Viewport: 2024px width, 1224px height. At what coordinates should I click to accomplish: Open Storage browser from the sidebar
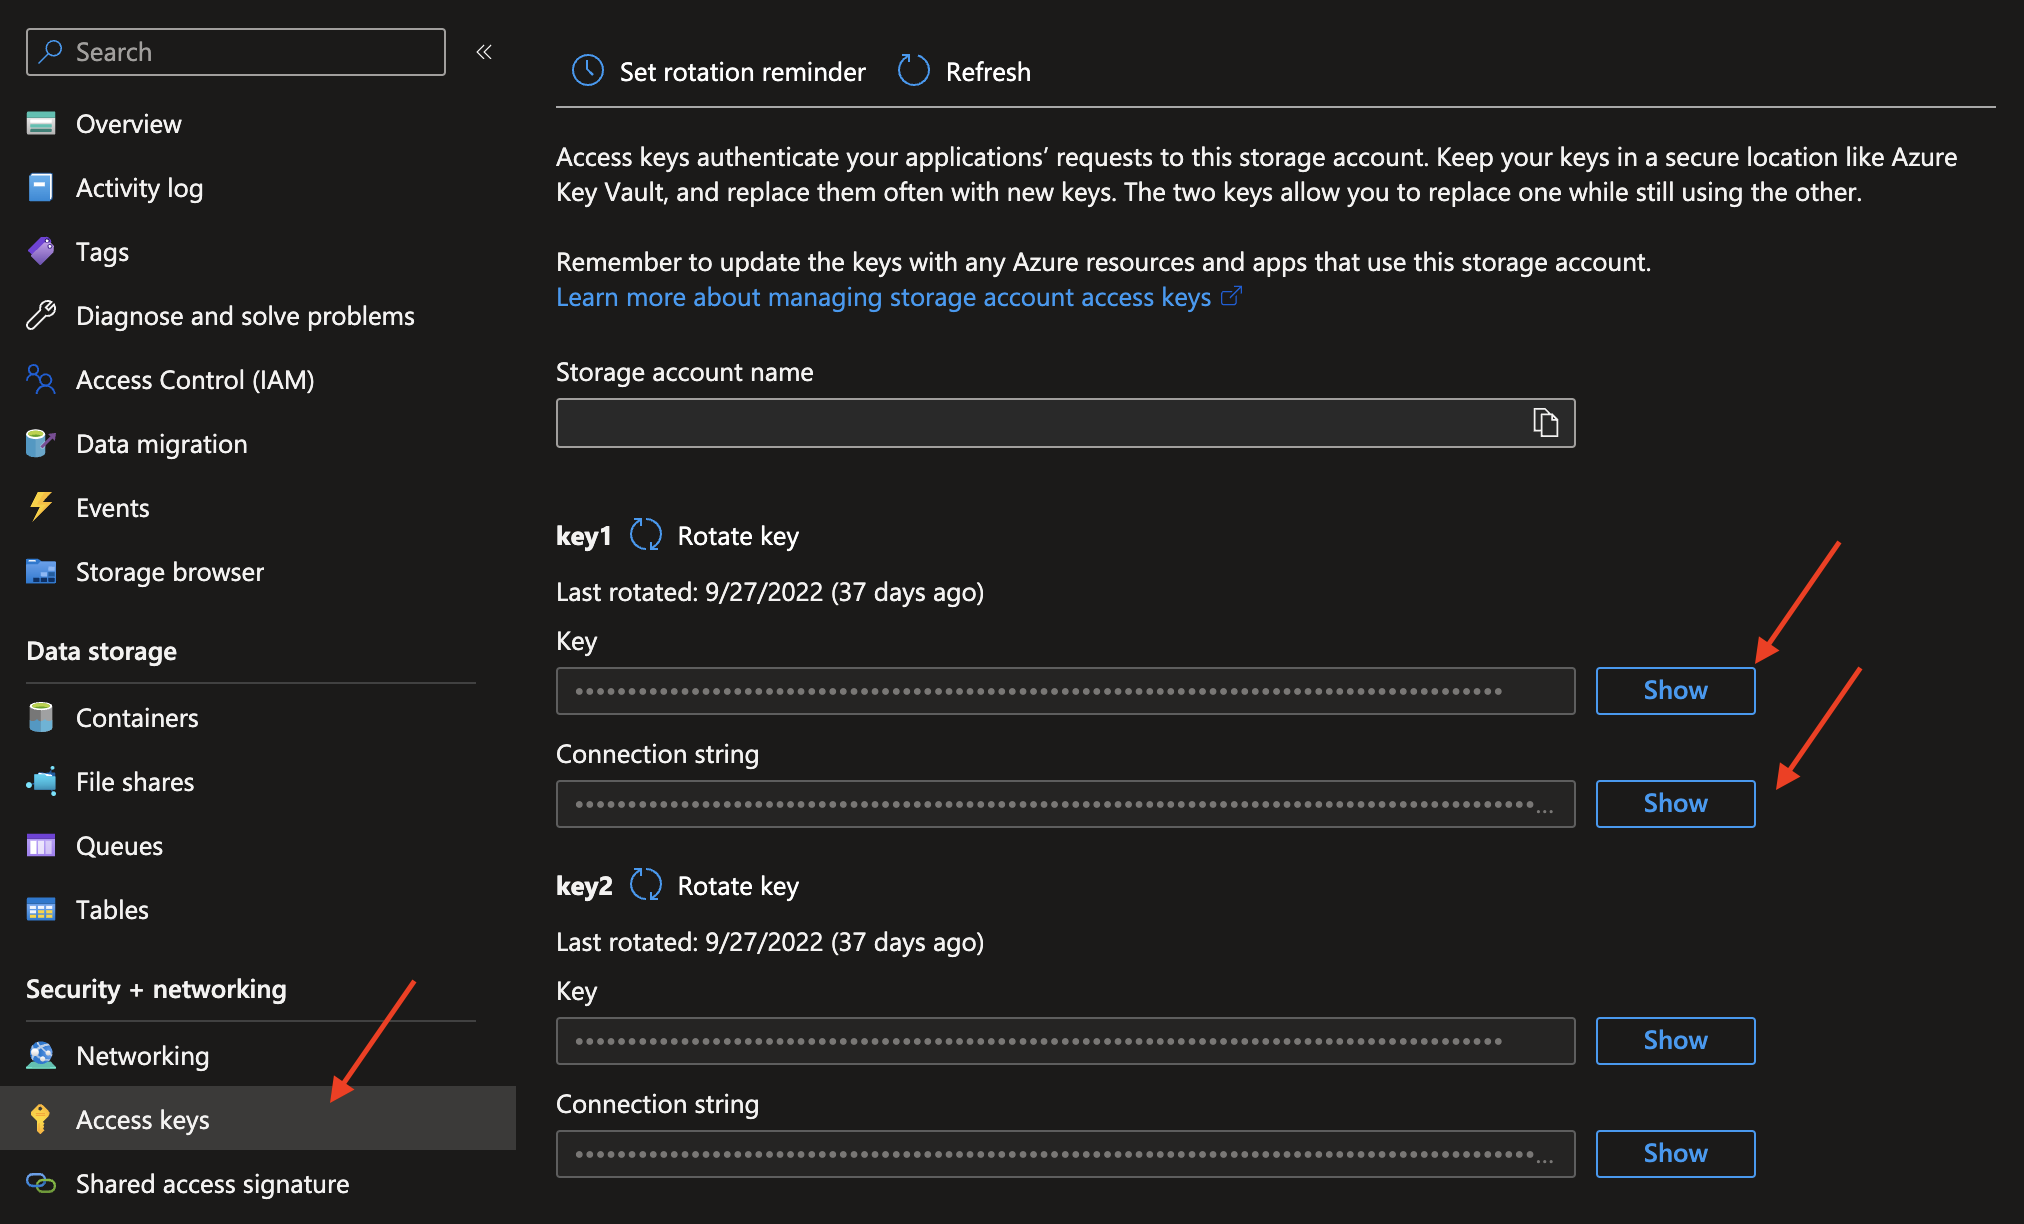click(169, 571)
